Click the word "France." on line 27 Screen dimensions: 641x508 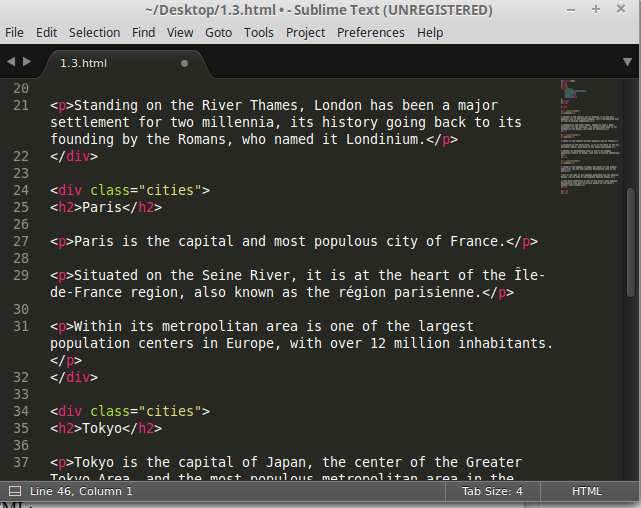coord(478,241)
